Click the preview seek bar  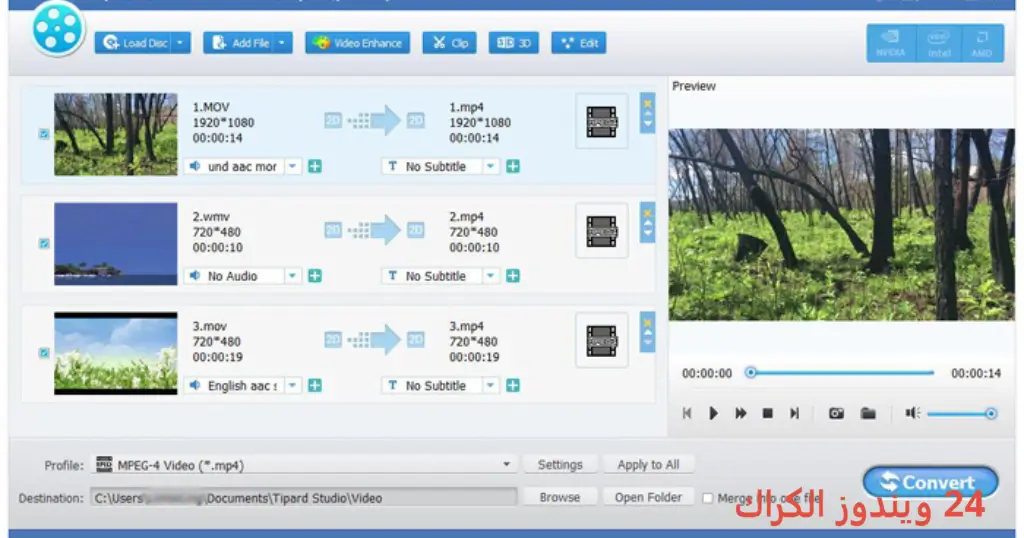842,373
